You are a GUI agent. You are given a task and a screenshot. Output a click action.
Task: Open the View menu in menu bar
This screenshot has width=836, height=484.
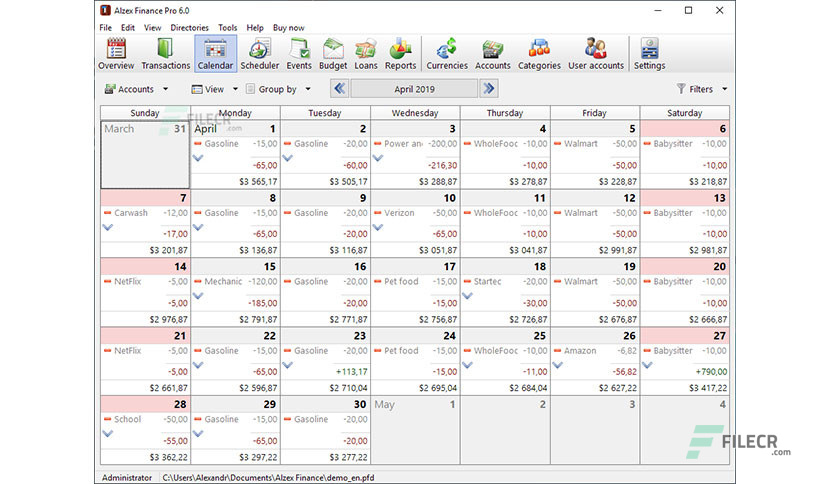[x=152, y=28]
